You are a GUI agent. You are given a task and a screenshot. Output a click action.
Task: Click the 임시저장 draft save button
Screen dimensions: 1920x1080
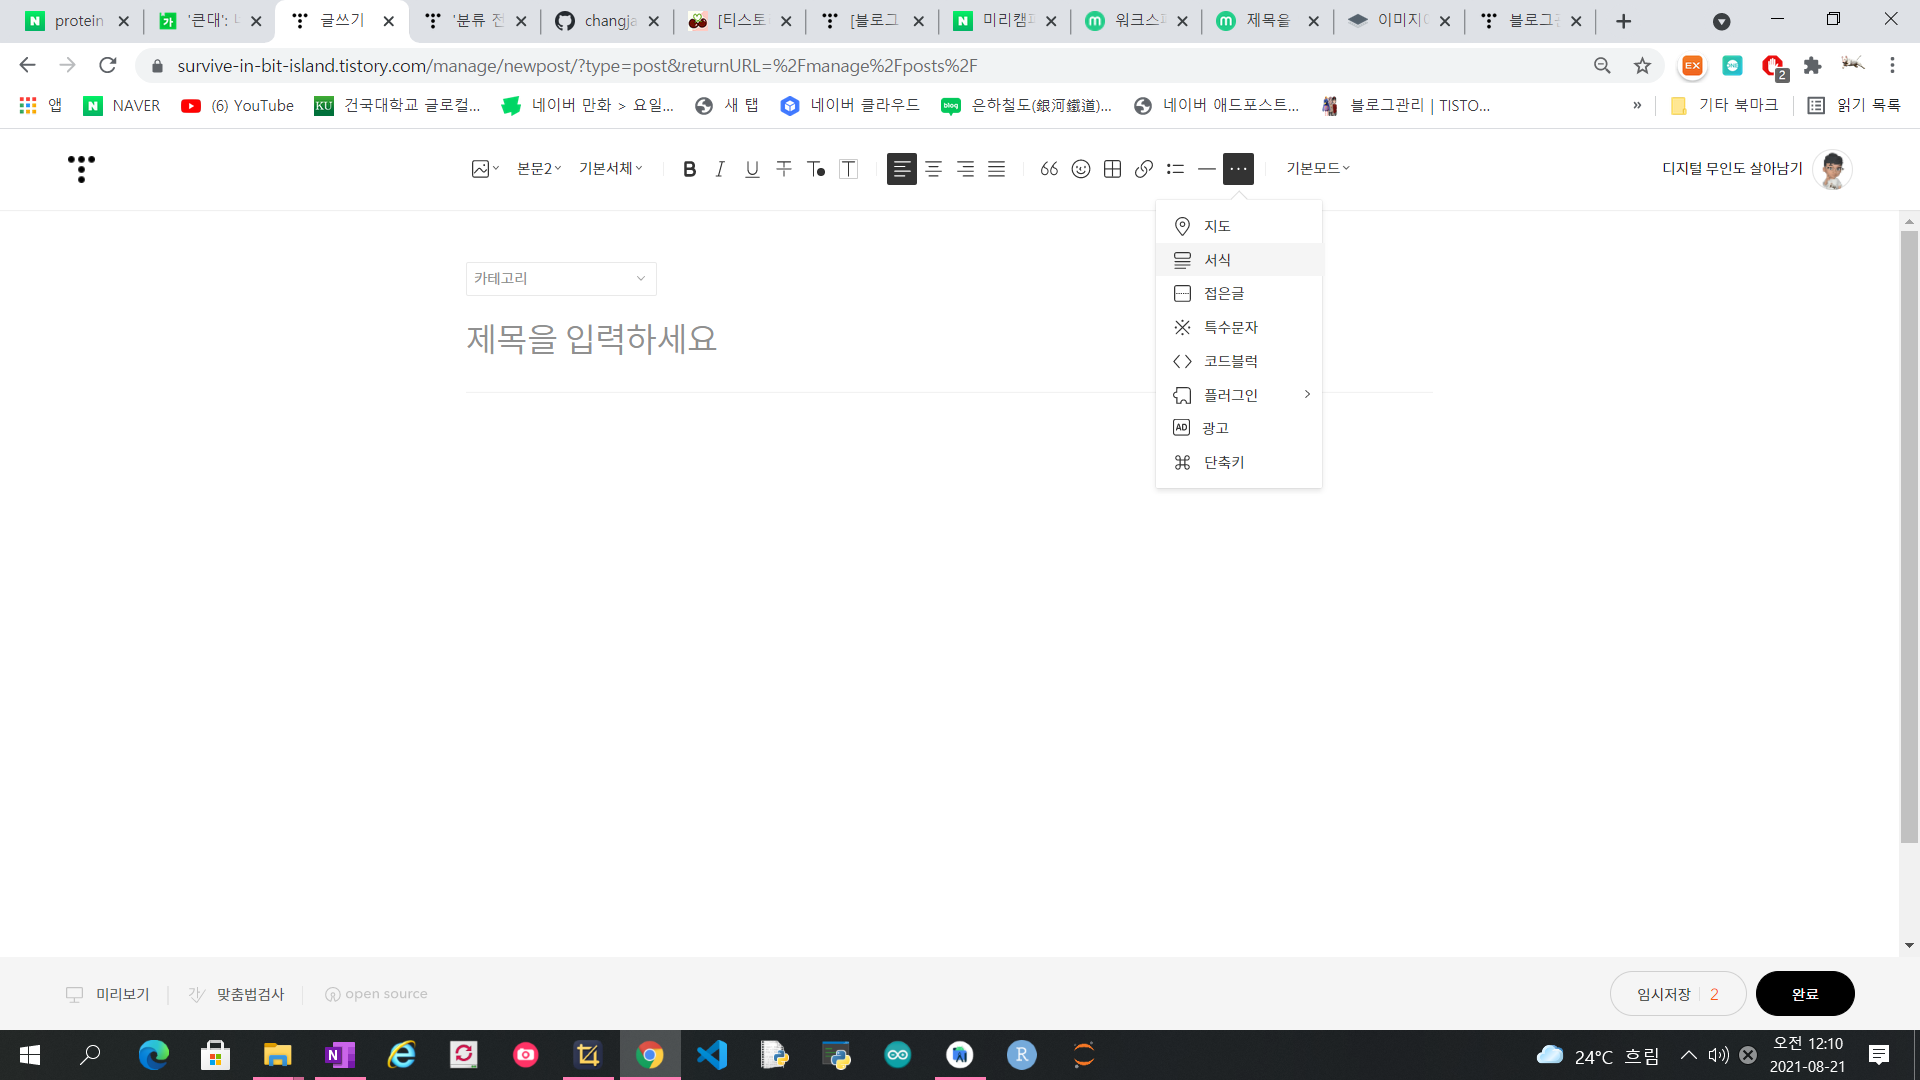point(1664,994)
